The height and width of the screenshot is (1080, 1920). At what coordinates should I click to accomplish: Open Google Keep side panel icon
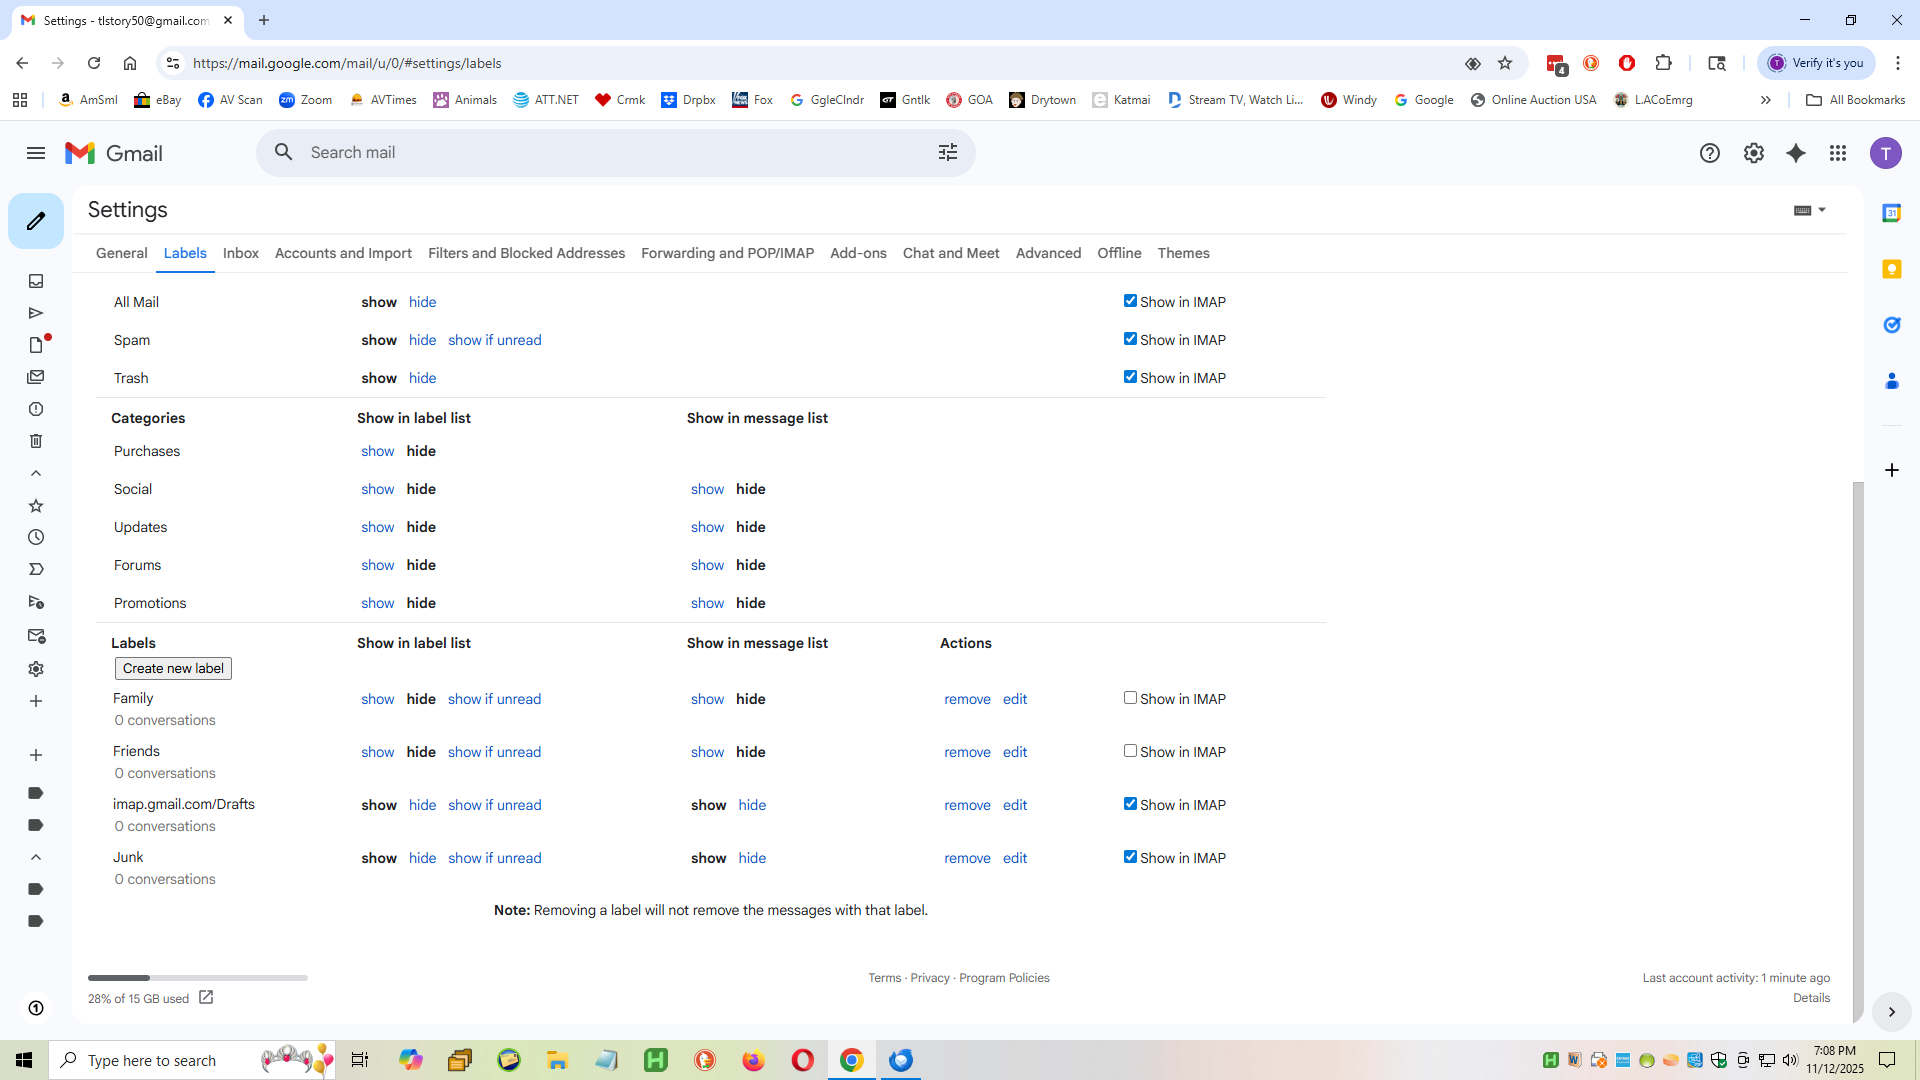click(x=1891, y=269)
